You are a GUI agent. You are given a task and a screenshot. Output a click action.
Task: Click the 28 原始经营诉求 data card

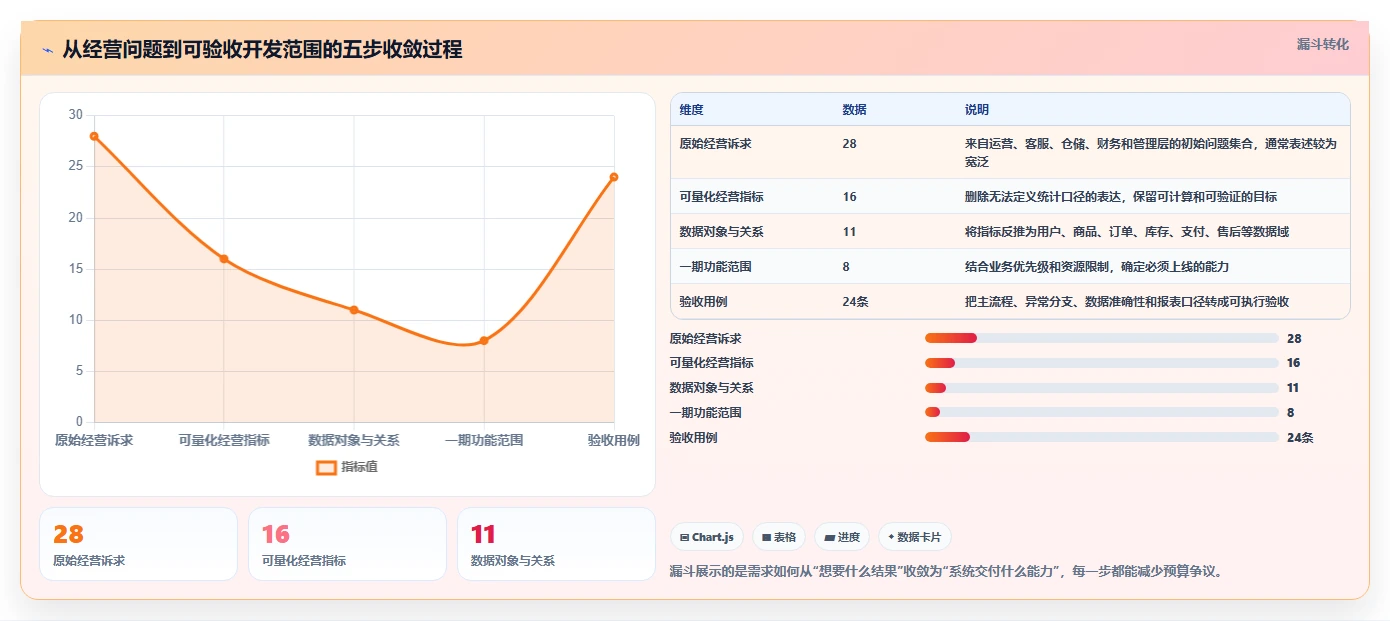pos(138,544)
